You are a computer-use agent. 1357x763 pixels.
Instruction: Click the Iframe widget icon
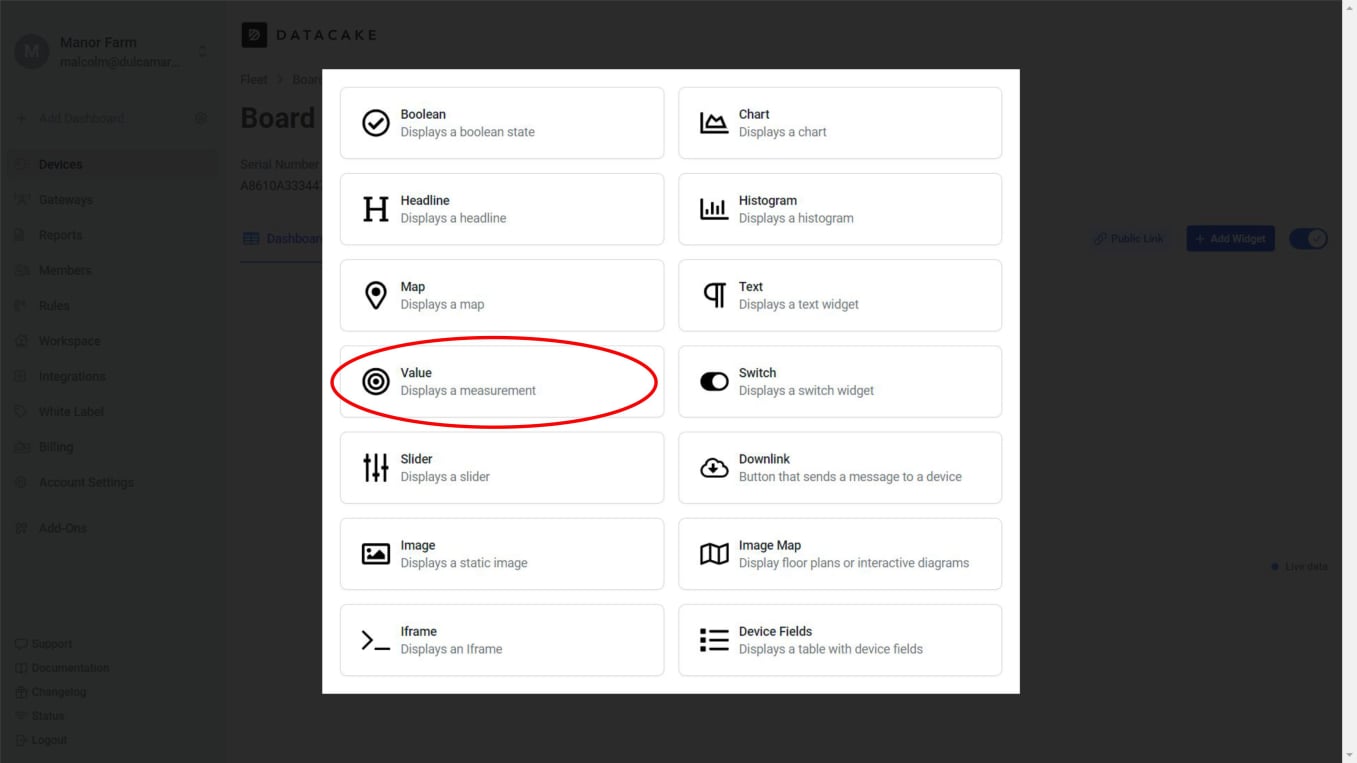pos(375,639)
